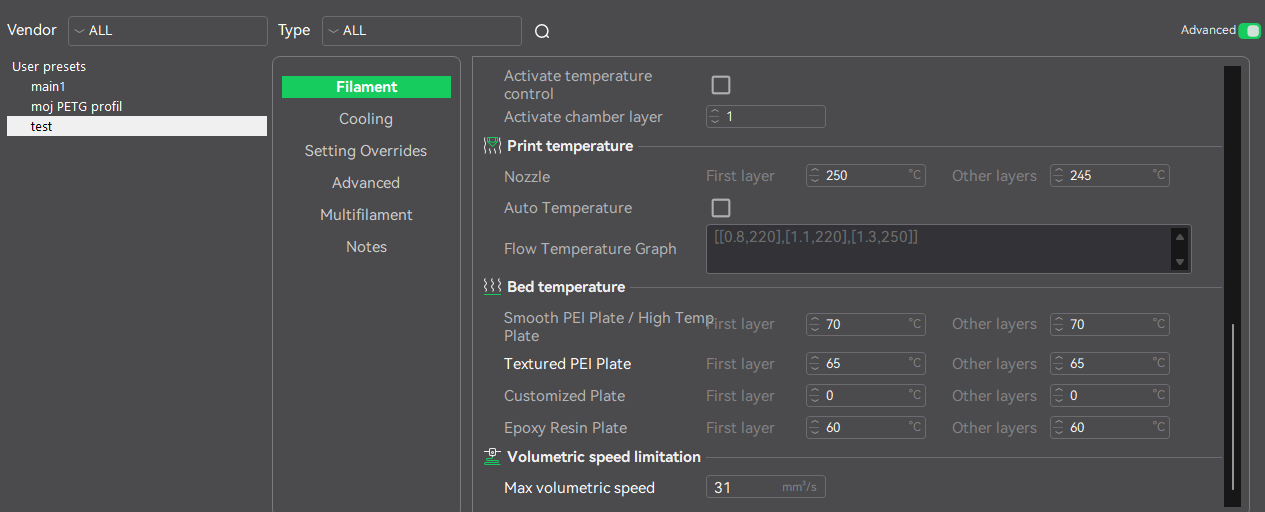
Task: Open the Type dropdown
Action: point(421,31)
